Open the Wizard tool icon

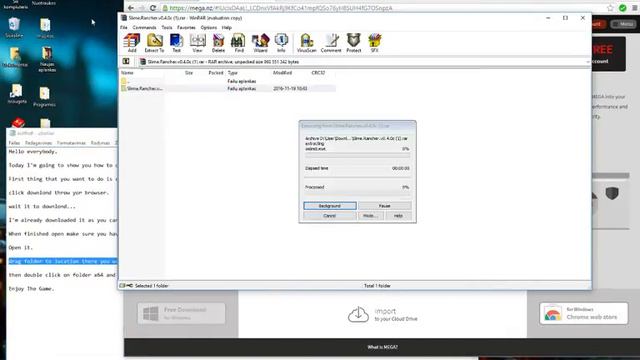coord(260,43)
